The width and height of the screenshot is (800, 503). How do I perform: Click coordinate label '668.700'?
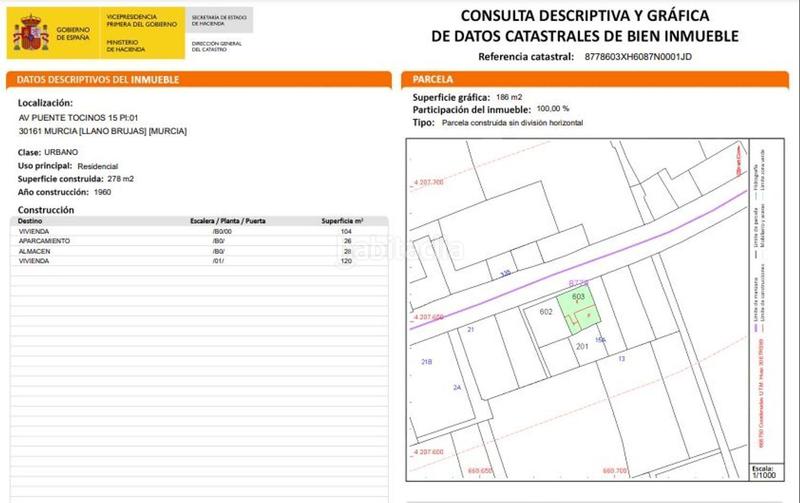pyautogui.click(x=615, y=470)
